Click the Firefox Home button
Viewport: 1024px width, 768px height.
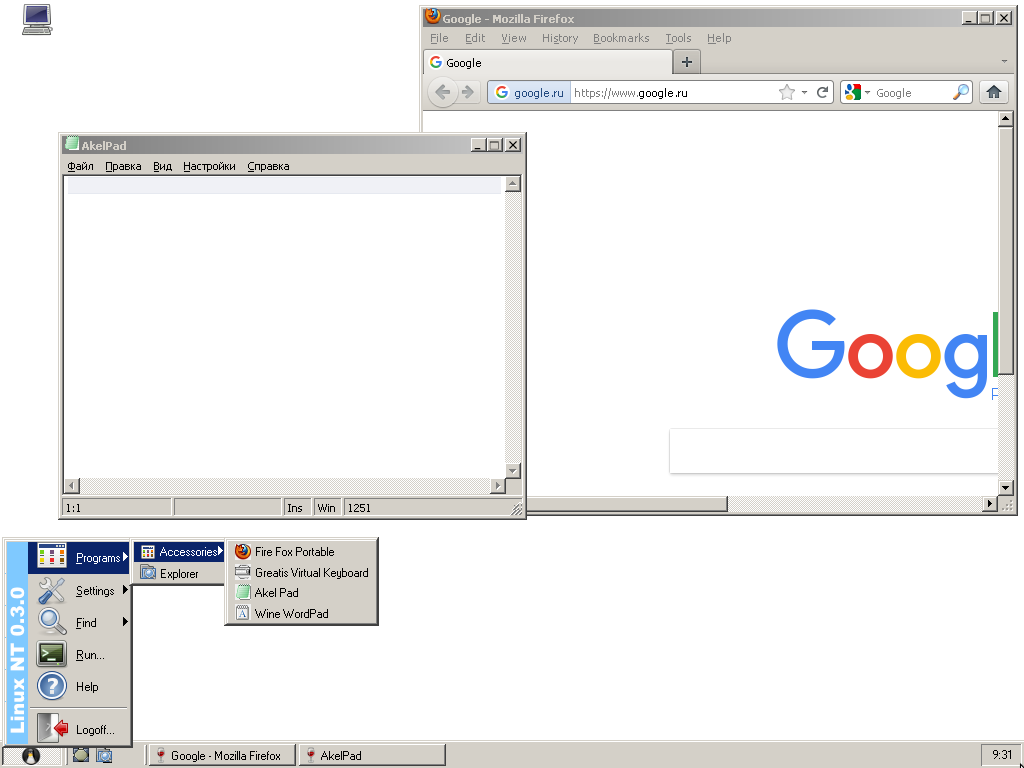coord(994,92)
